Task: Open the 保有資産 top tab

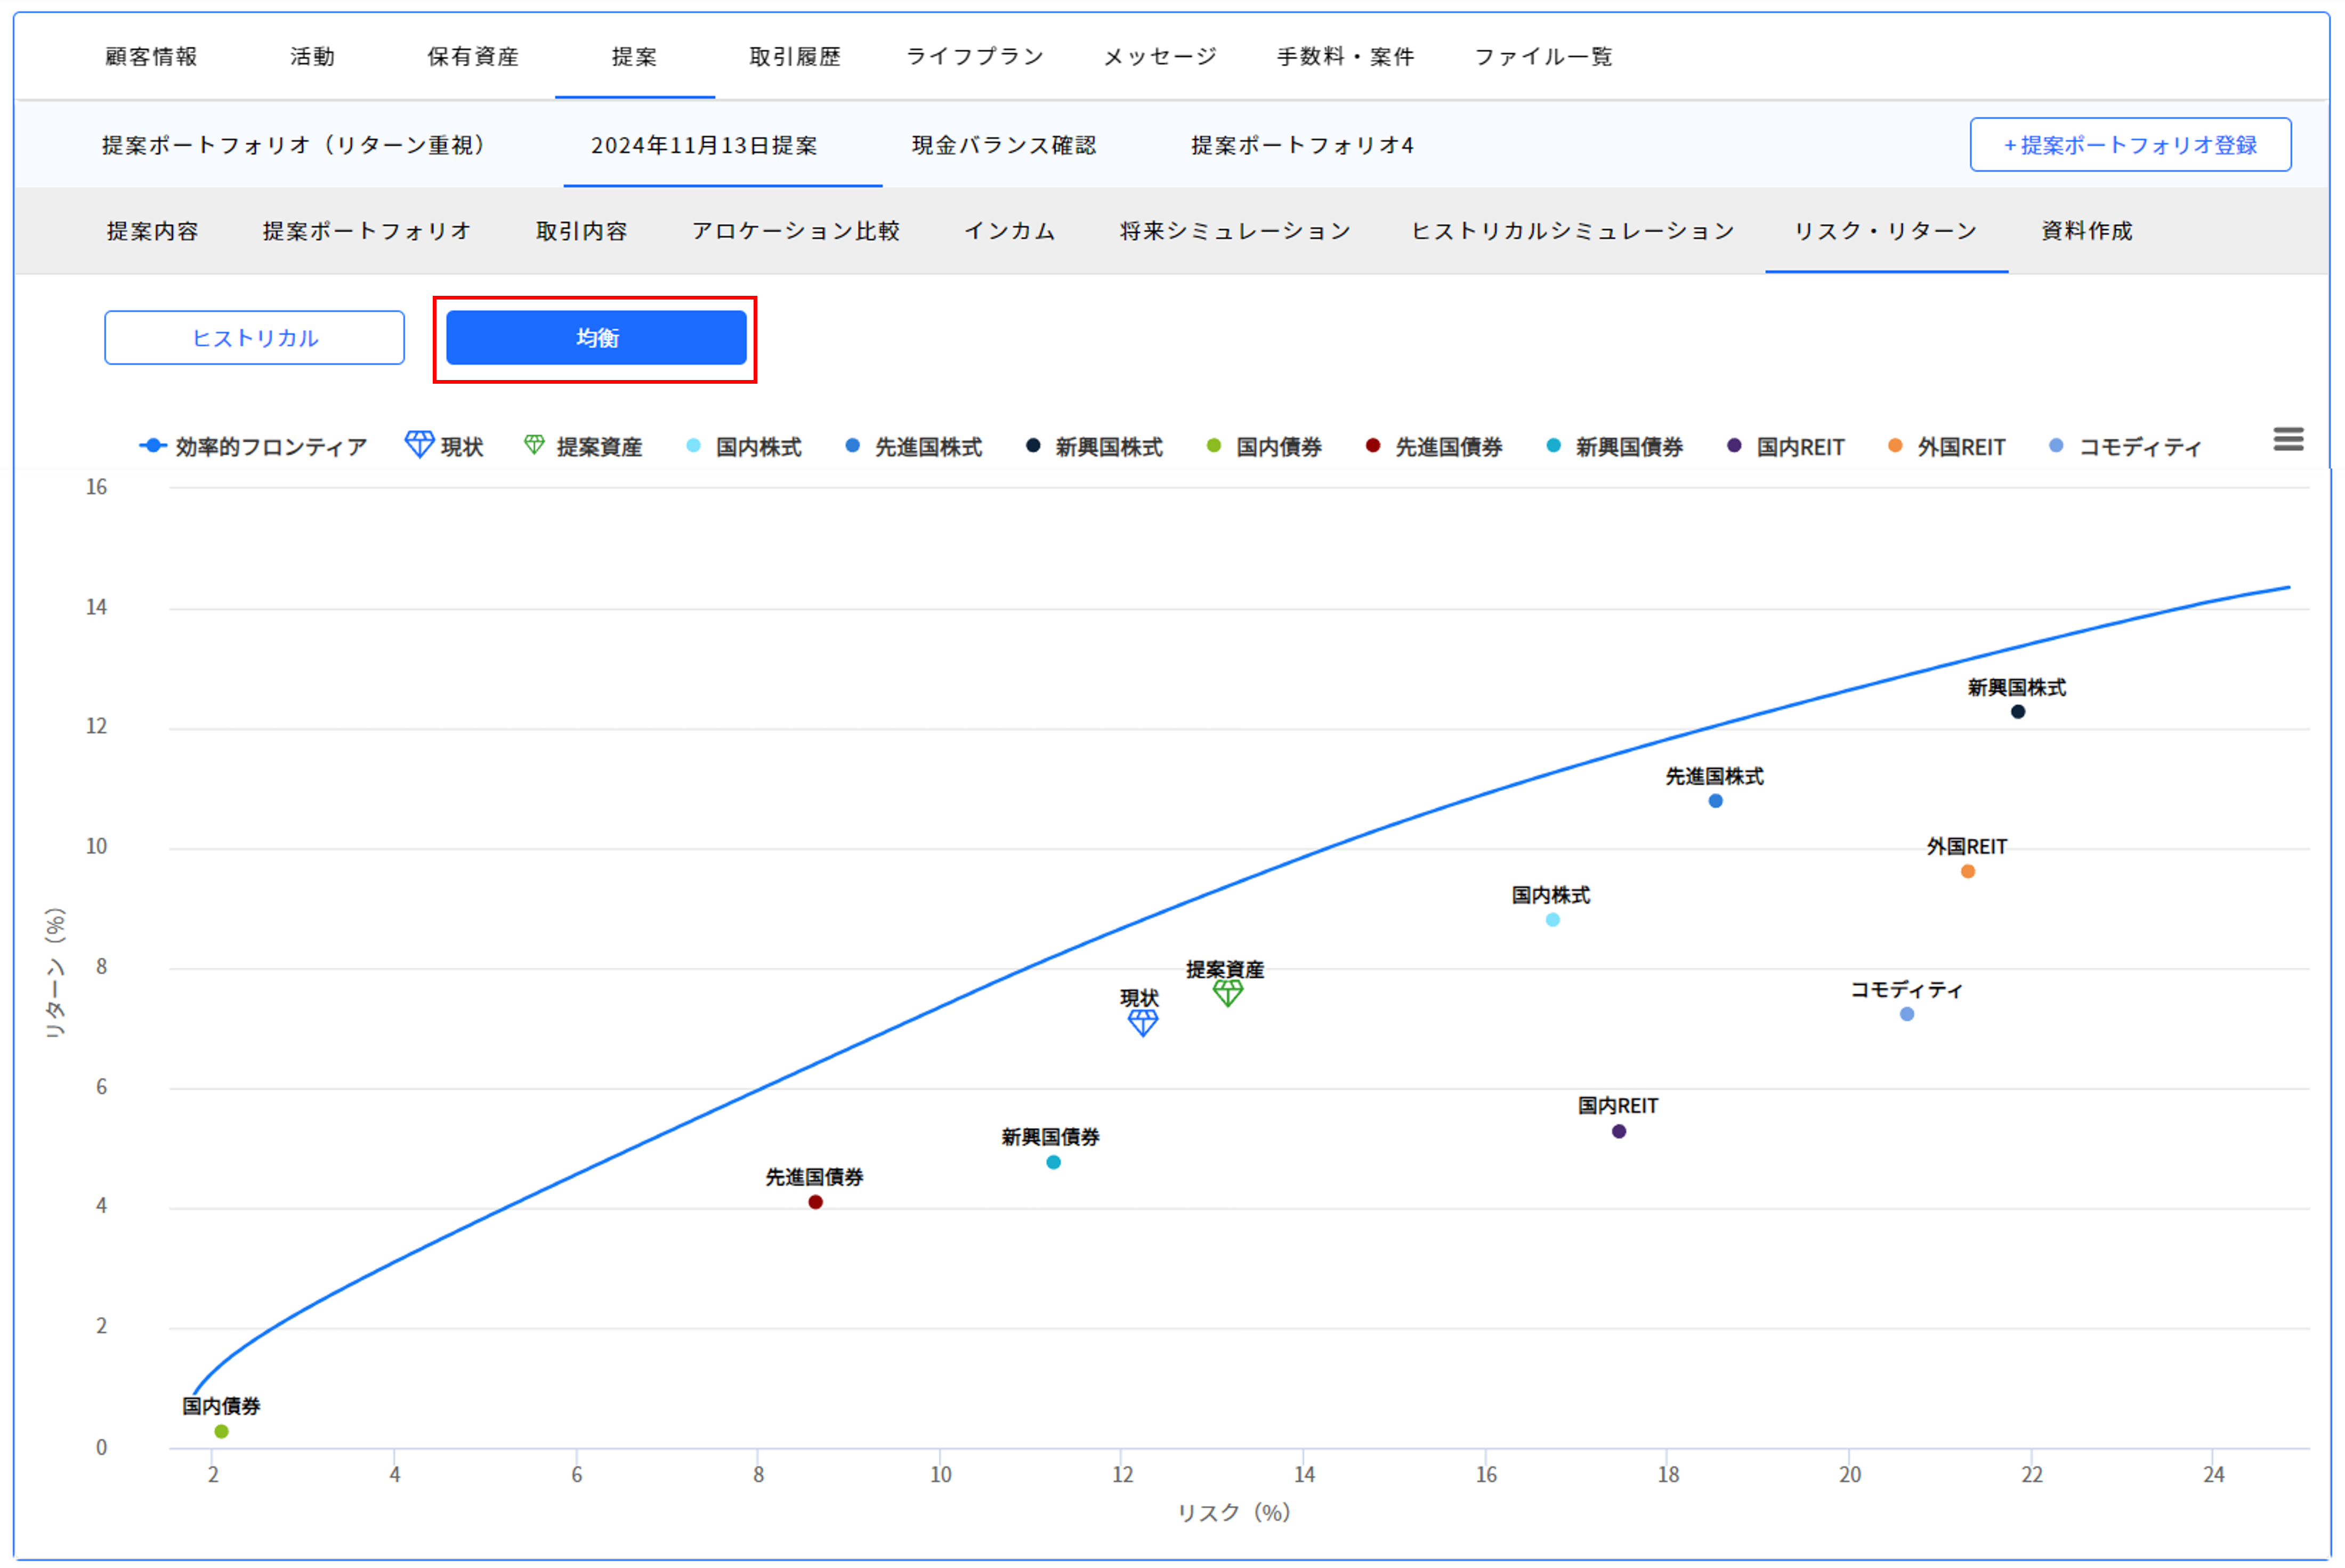Action: (473, 57)
